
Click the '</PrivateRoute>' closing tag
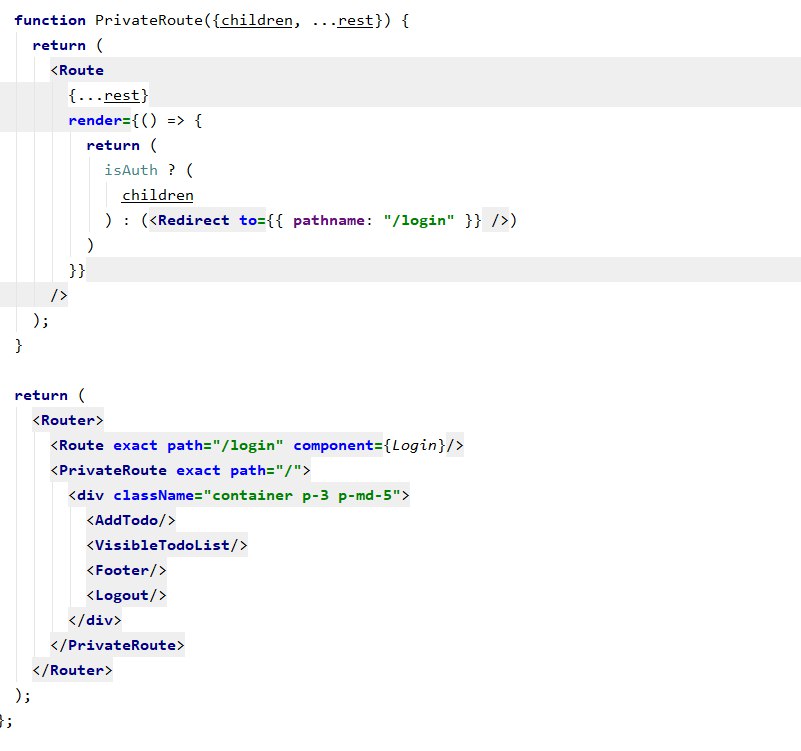coord(117,646)
